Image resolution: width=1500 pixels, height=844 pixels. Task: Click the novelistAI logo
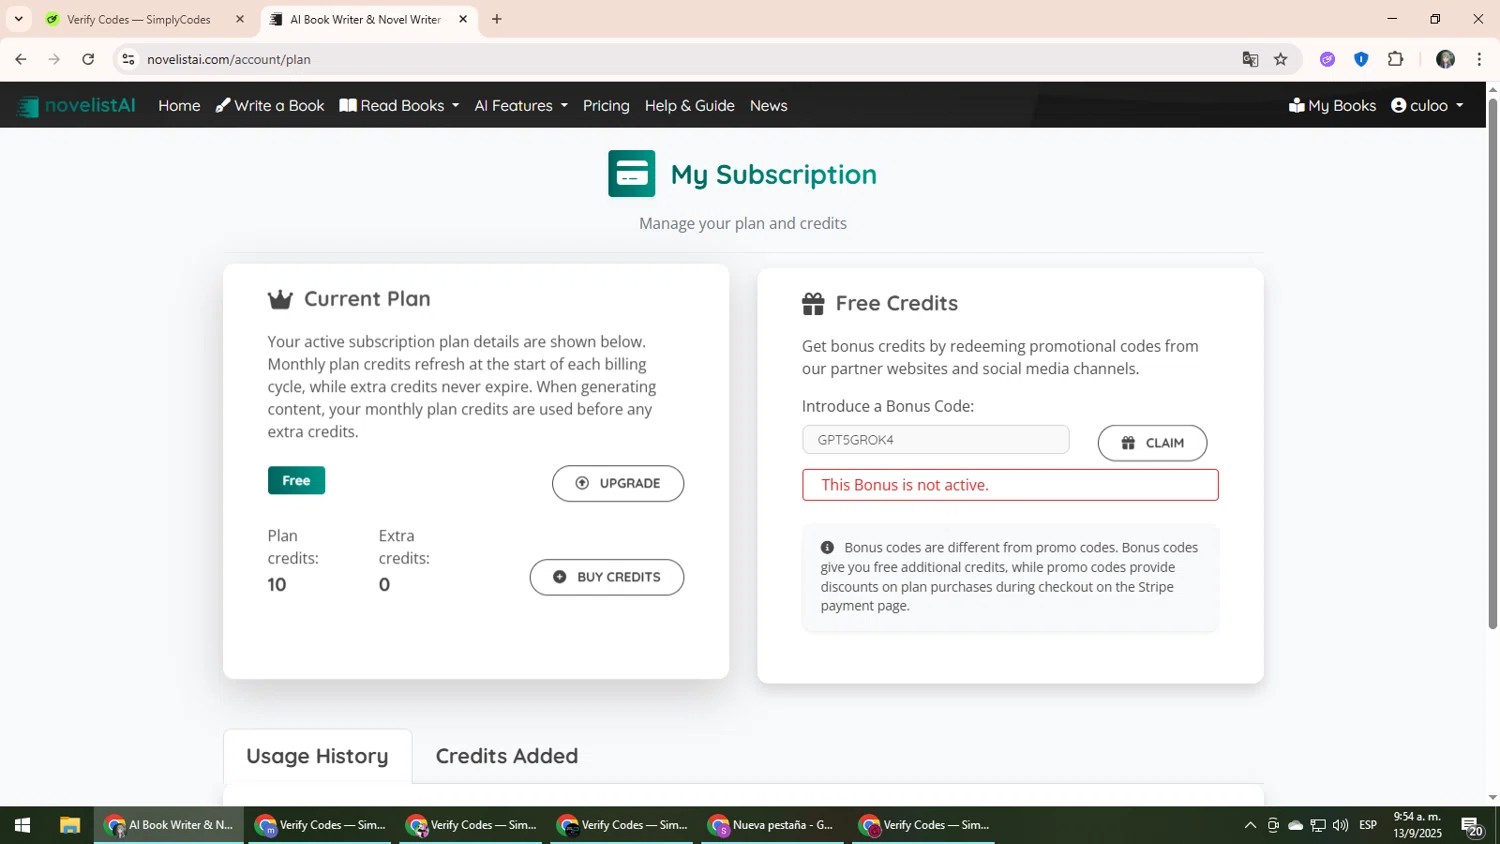point(76,106)
